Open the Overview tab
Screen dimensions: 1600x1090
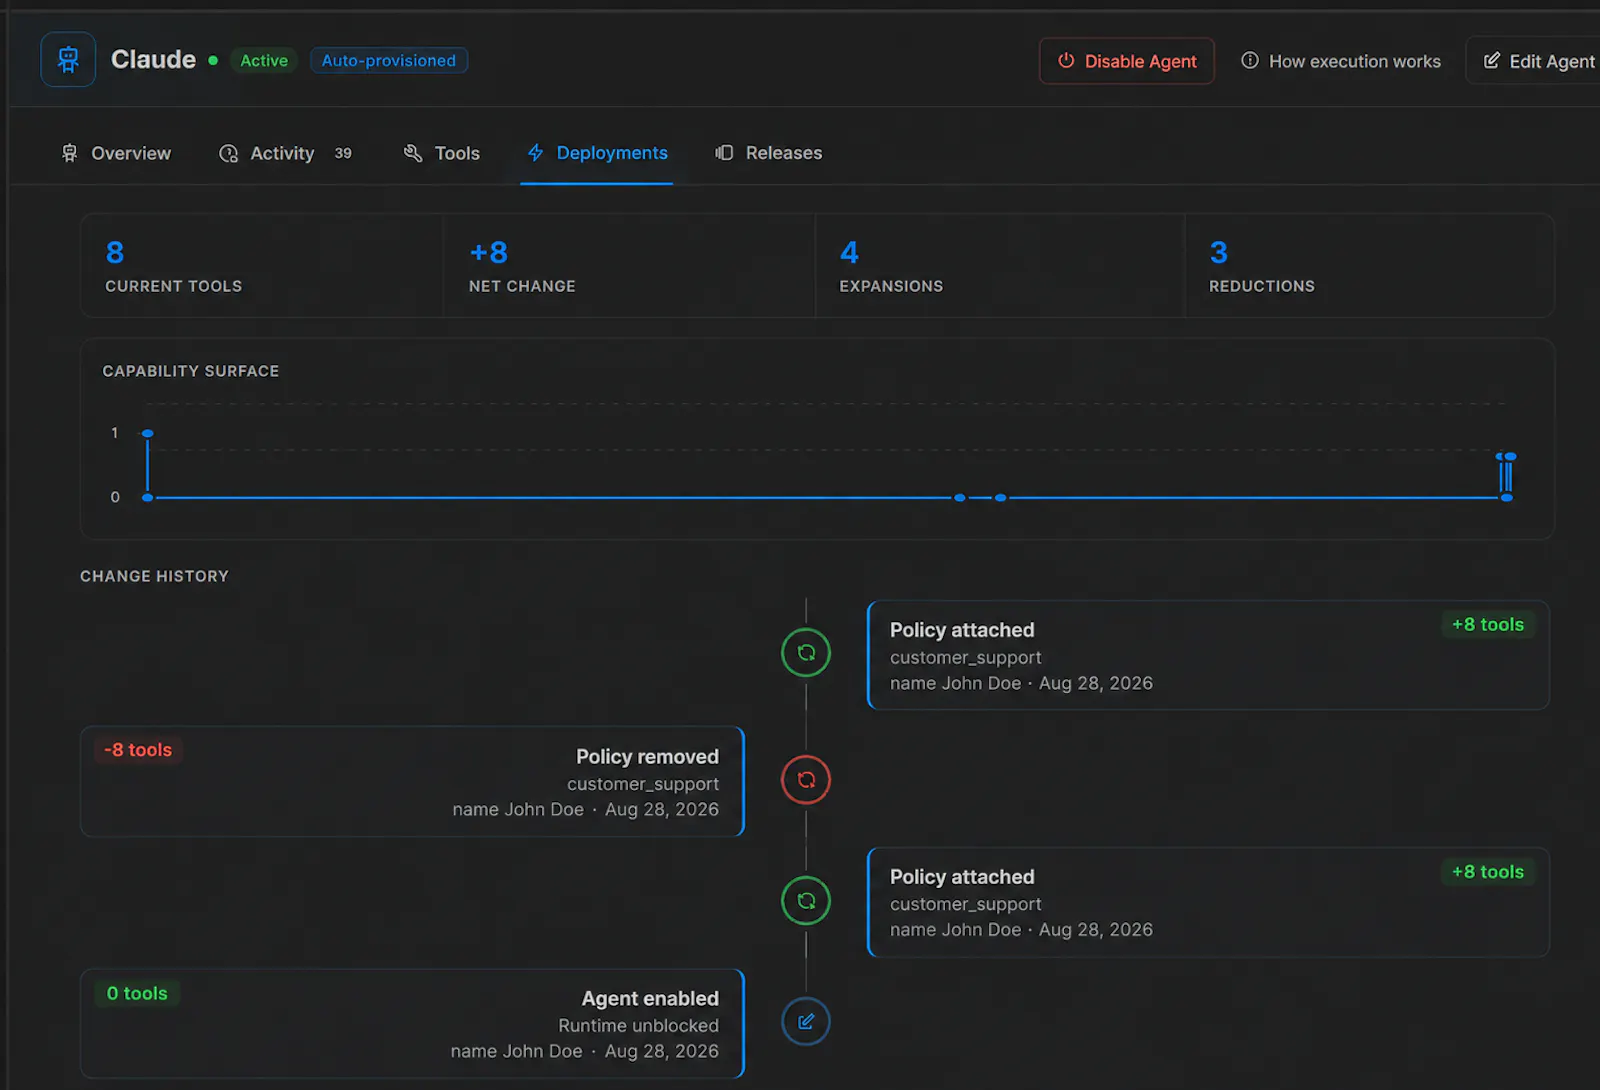(x=116, y=153)
